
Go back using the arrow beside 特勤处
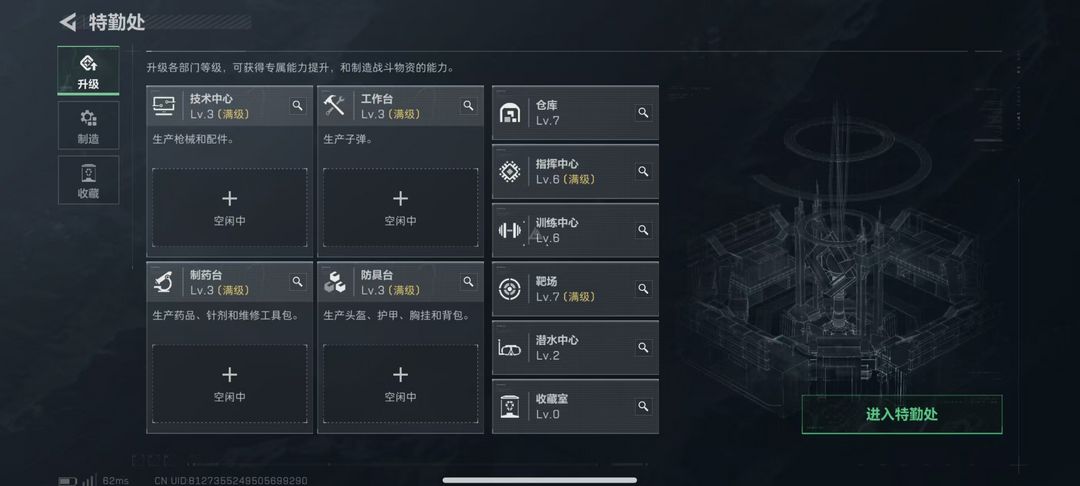point(68,22)
